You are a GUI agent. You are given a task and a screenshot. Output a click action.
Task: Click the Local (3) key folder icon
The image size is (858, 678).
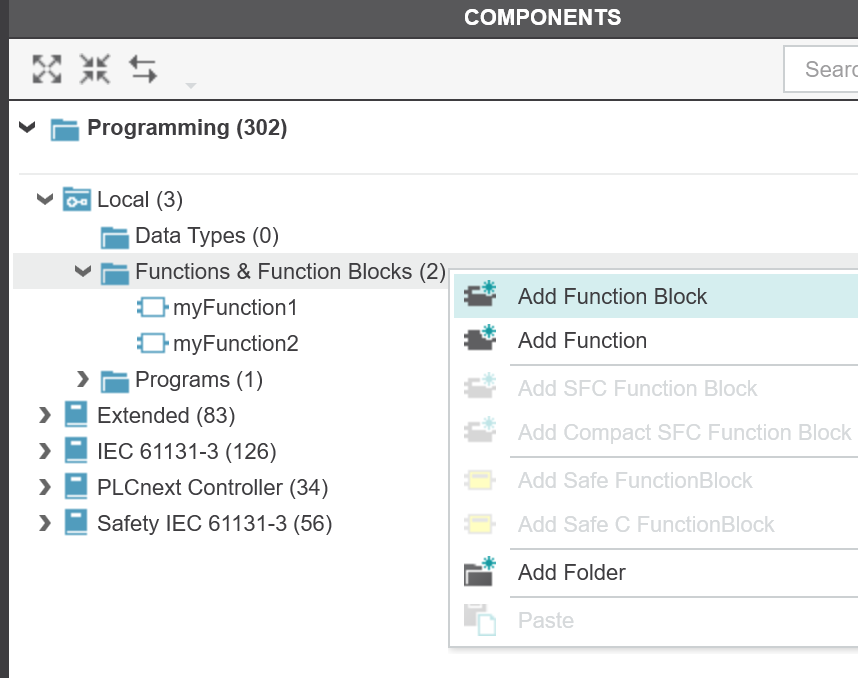(x=77, y=200)
